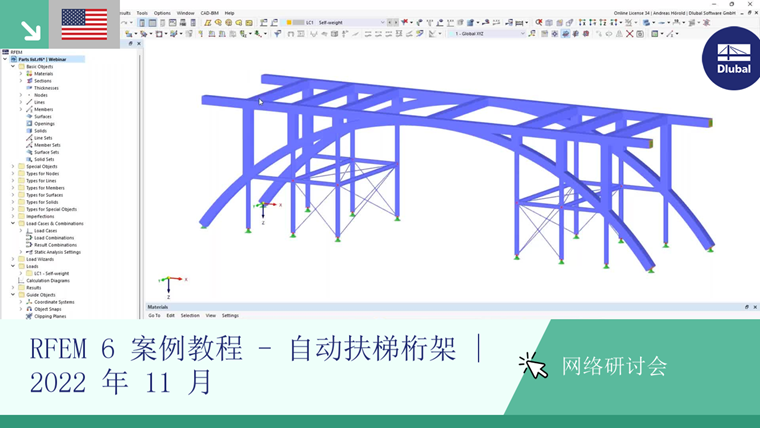The height and width of the screenshot is (428, 760).
Task: Select LC1 - Self-weight under Loads
Action: (51, 273)
